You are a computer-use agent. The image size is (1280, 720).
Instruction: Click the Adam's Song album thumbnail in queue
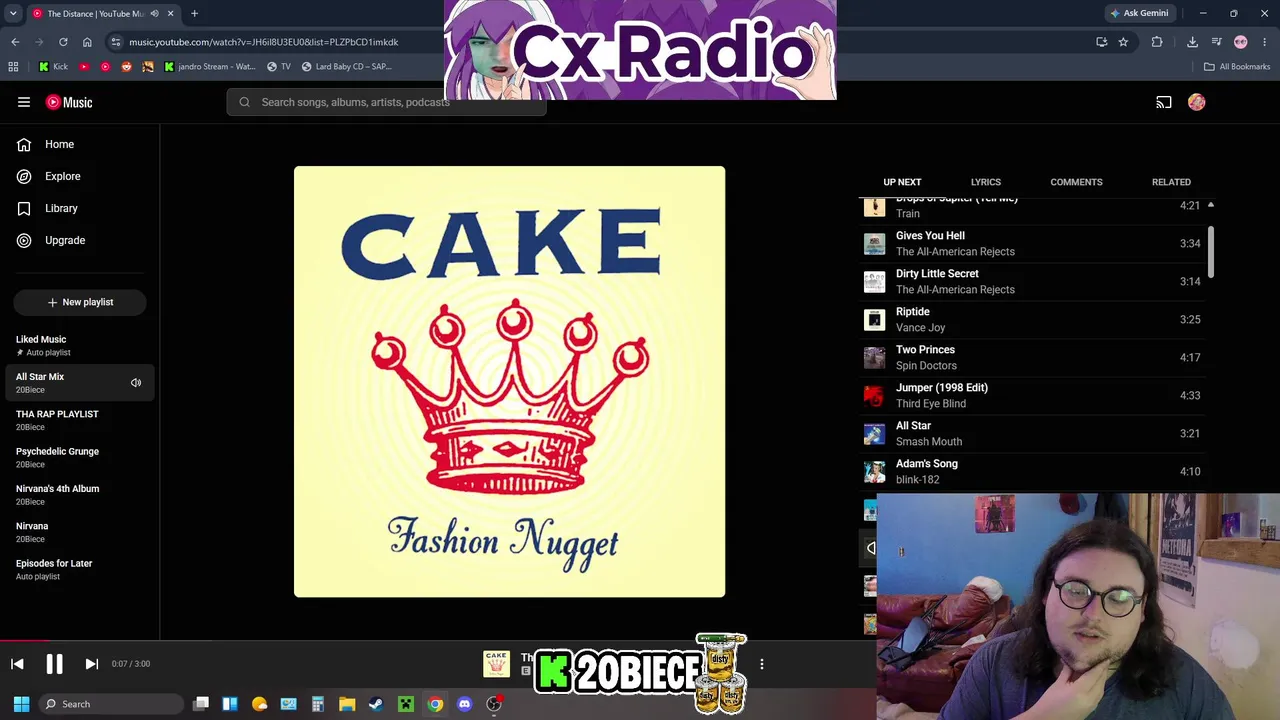pos(875,471)
